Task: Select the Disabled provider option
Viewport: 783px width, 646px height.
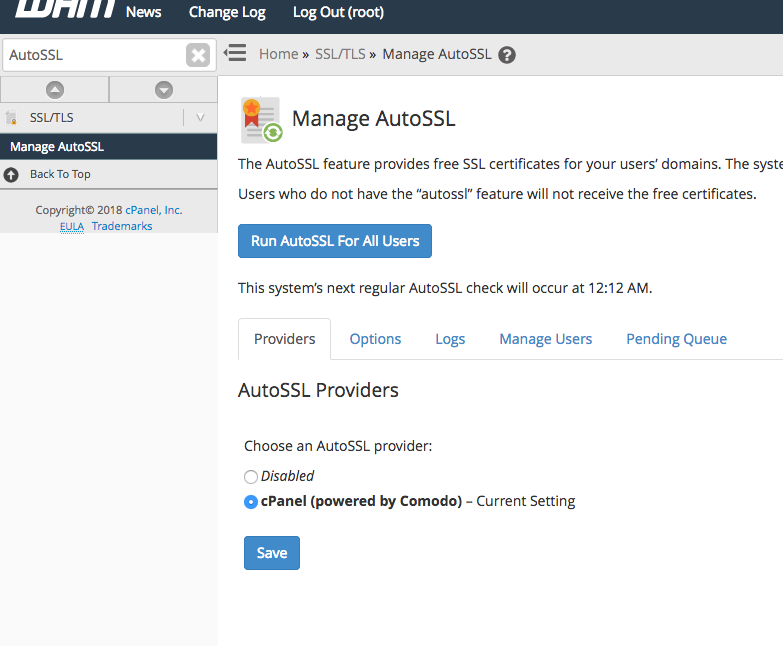Action: [251, 477]
